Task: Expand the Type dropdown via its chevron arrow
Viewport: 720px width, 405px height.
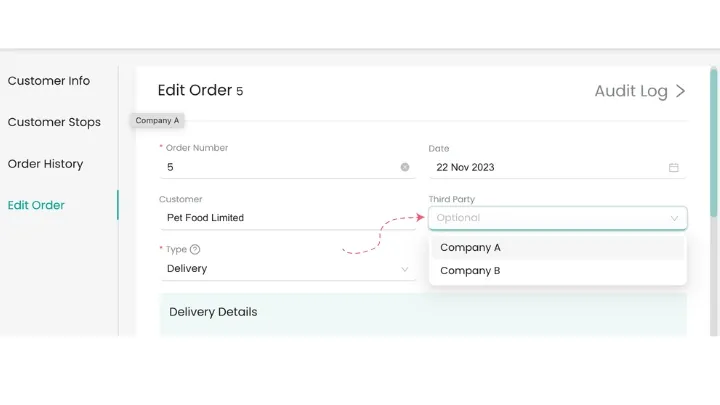Action: (x=405, y=269)
